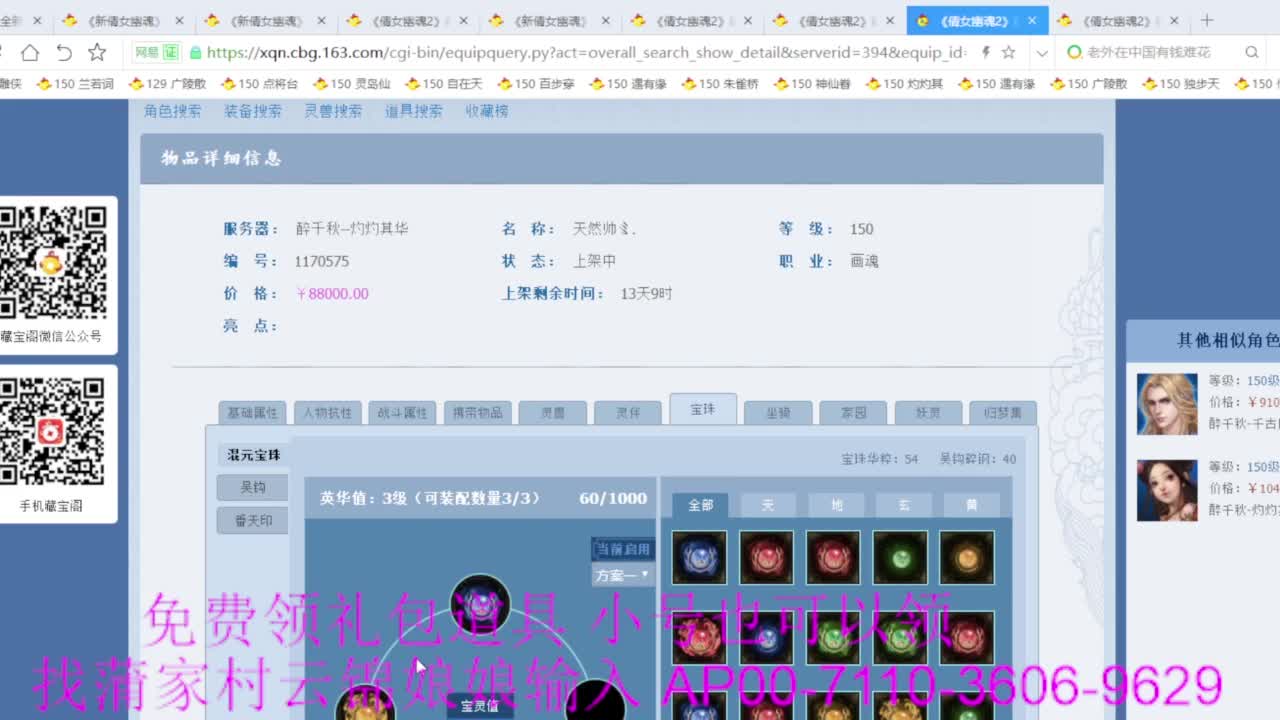Open a new browser tab with plus
Screen dimensions: 1280x720
click(1207, 20)
